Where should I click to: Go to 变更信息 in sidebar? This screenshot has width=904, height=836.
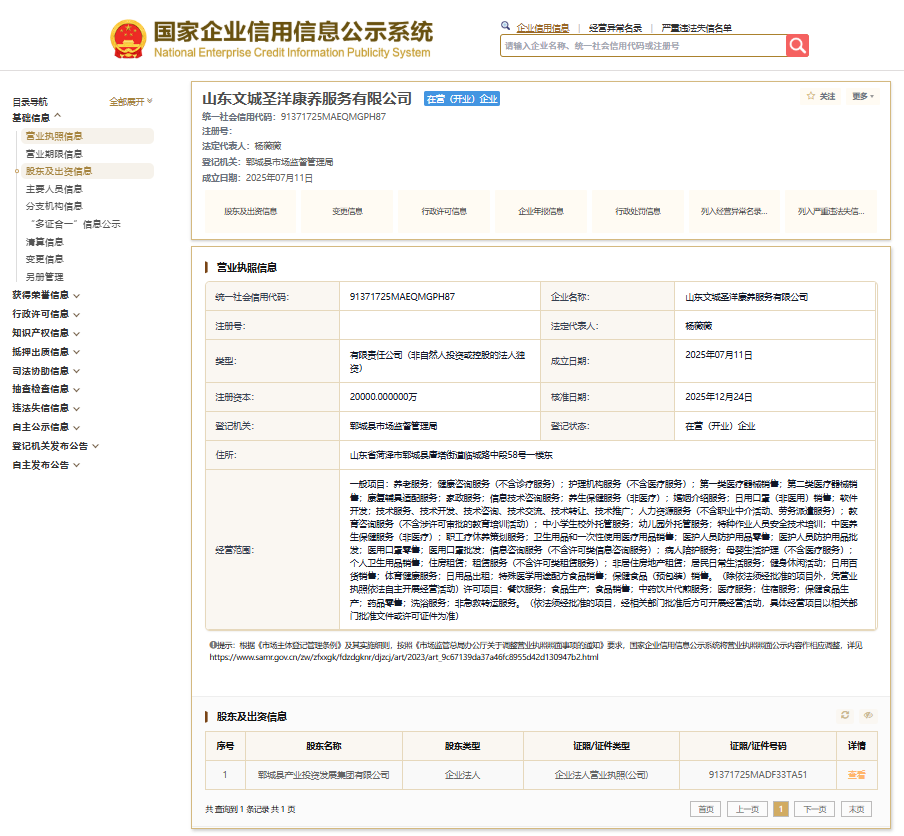44,259
